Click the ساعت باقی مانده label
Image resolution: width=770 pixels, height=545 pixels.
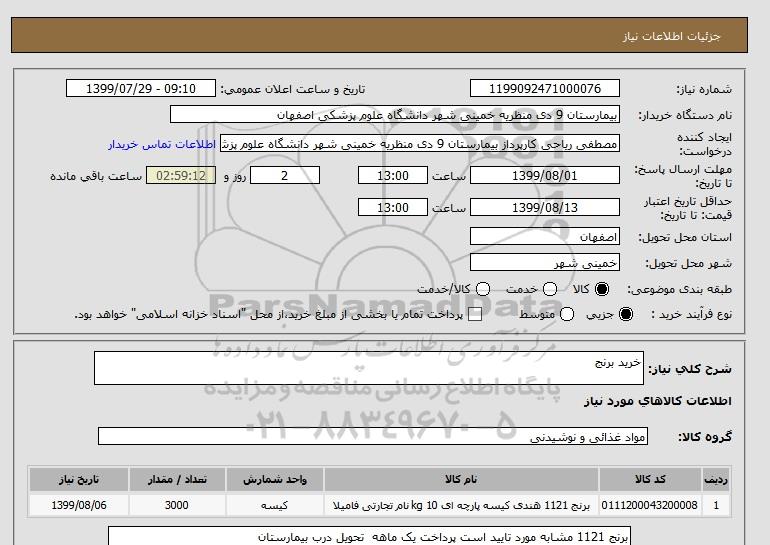96,176
